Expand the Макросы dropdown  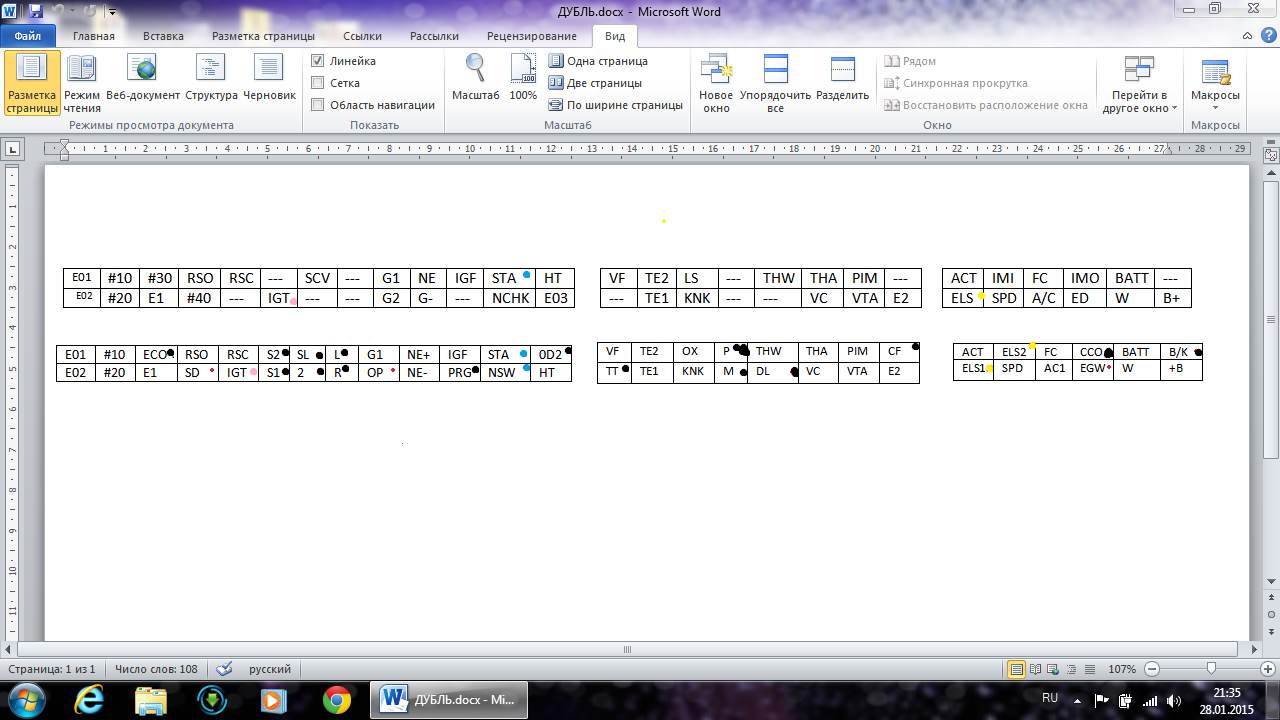(1215, 107)
